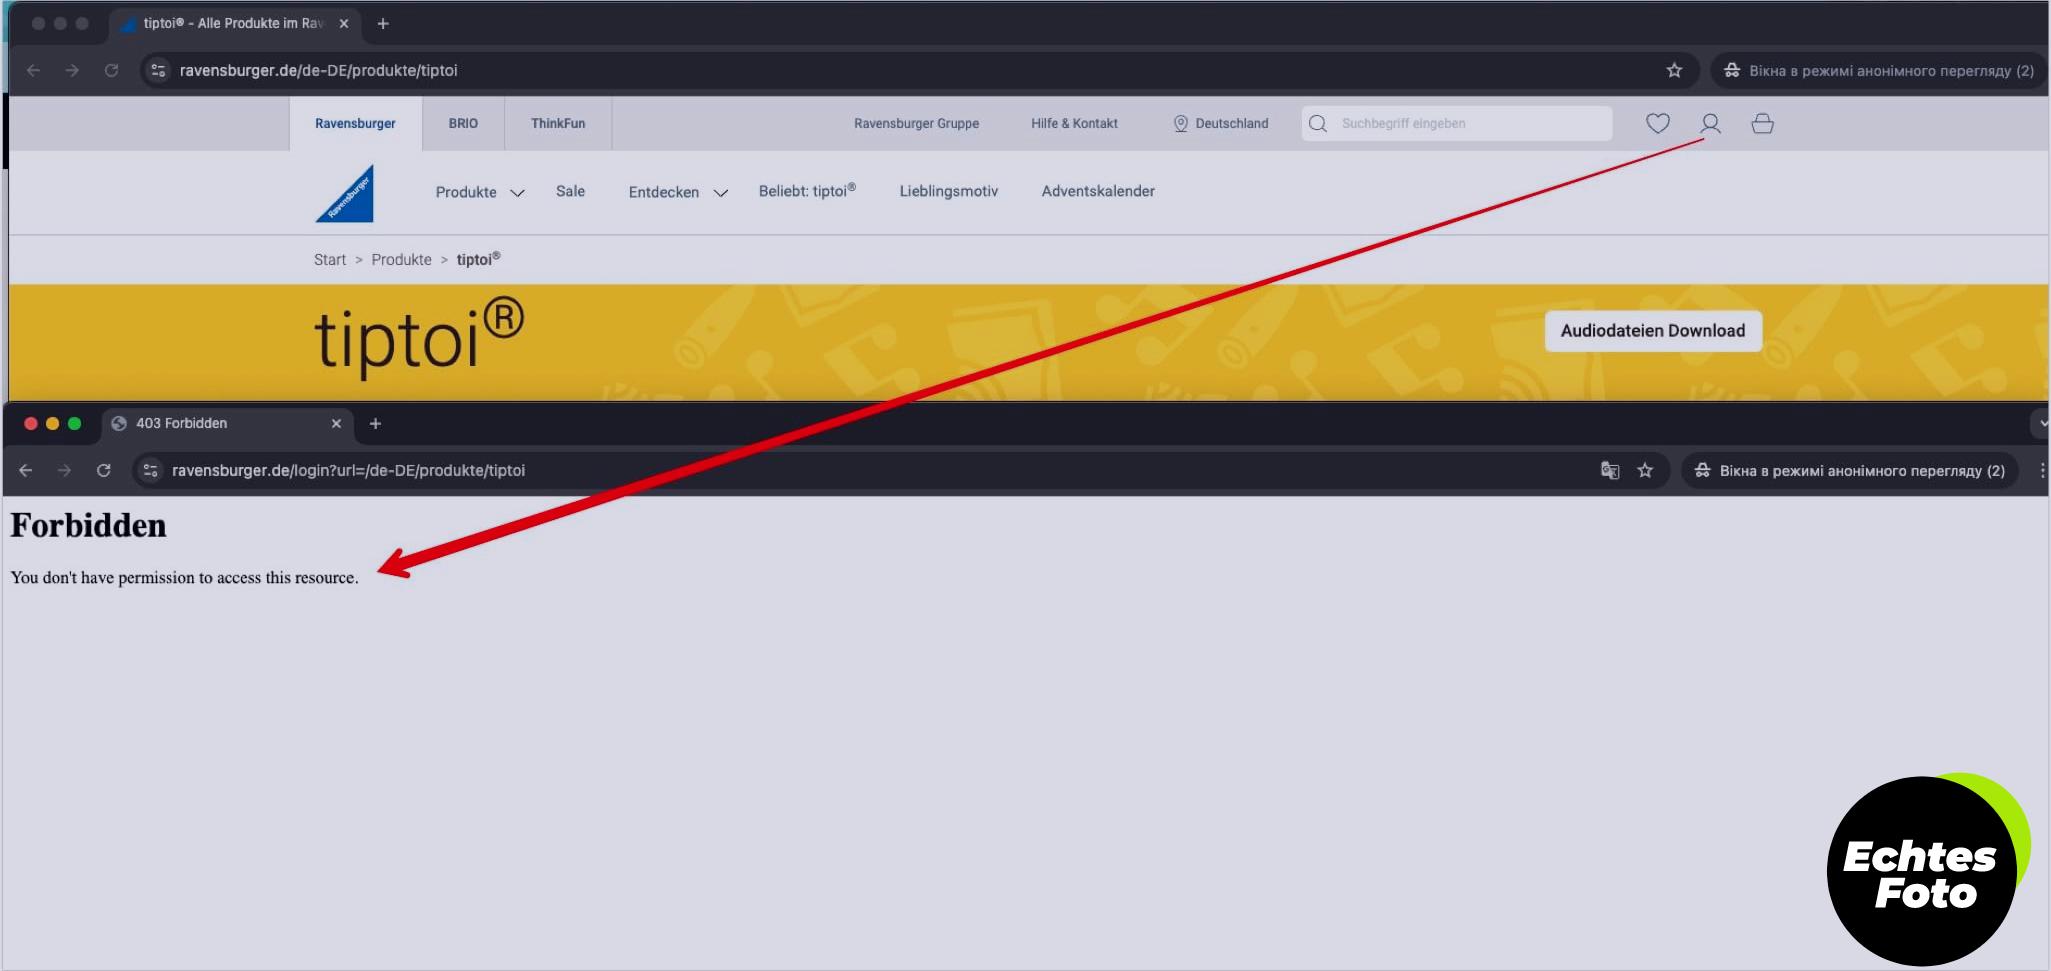The width and height of the screenshot is (2051, 971).
Task: Click the Ravensburger blue triangle logo
Action: [x=345, y=193]
